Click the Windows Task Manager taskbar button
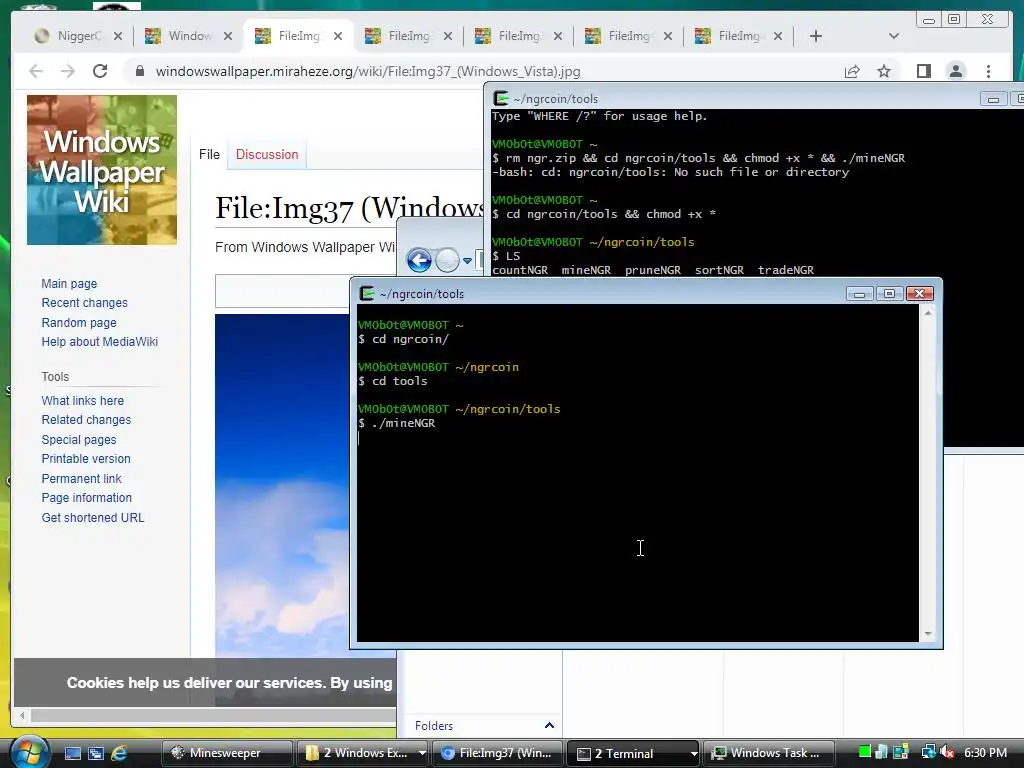 [767, 753]
